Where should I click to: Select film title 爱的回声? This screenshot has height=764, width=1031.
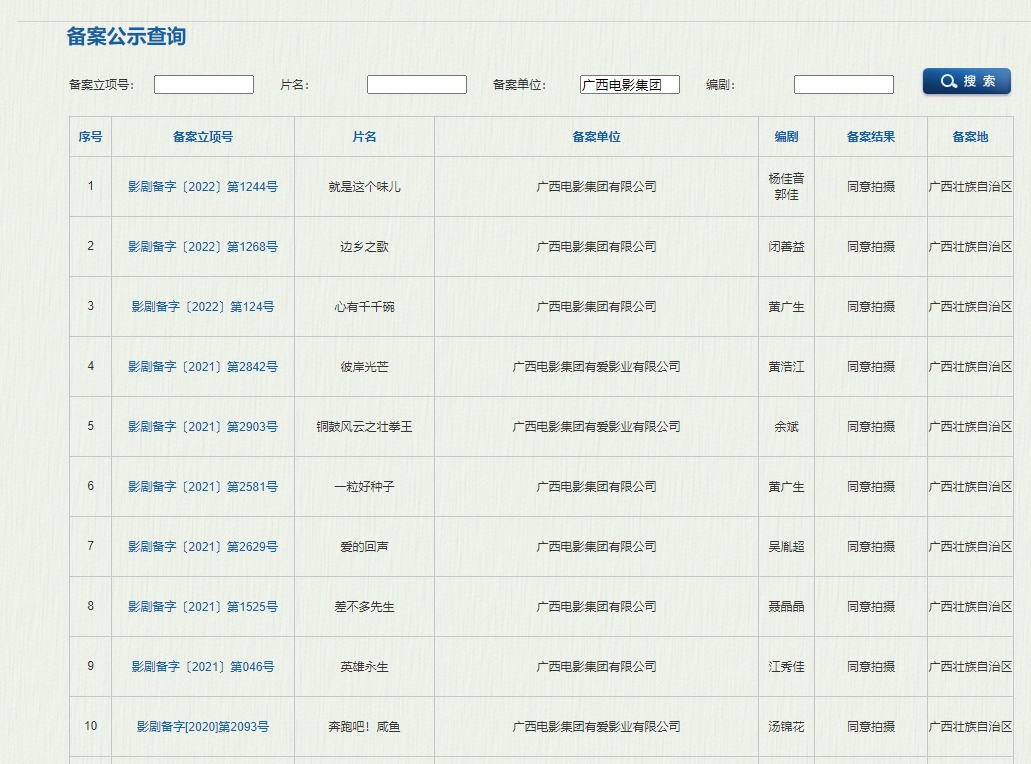pyautogui.click(x=364, y=546)
